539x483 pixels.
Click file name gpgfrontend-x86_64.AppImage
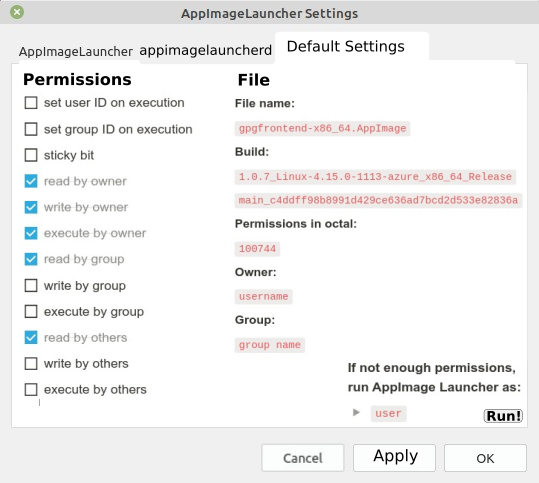322,129
